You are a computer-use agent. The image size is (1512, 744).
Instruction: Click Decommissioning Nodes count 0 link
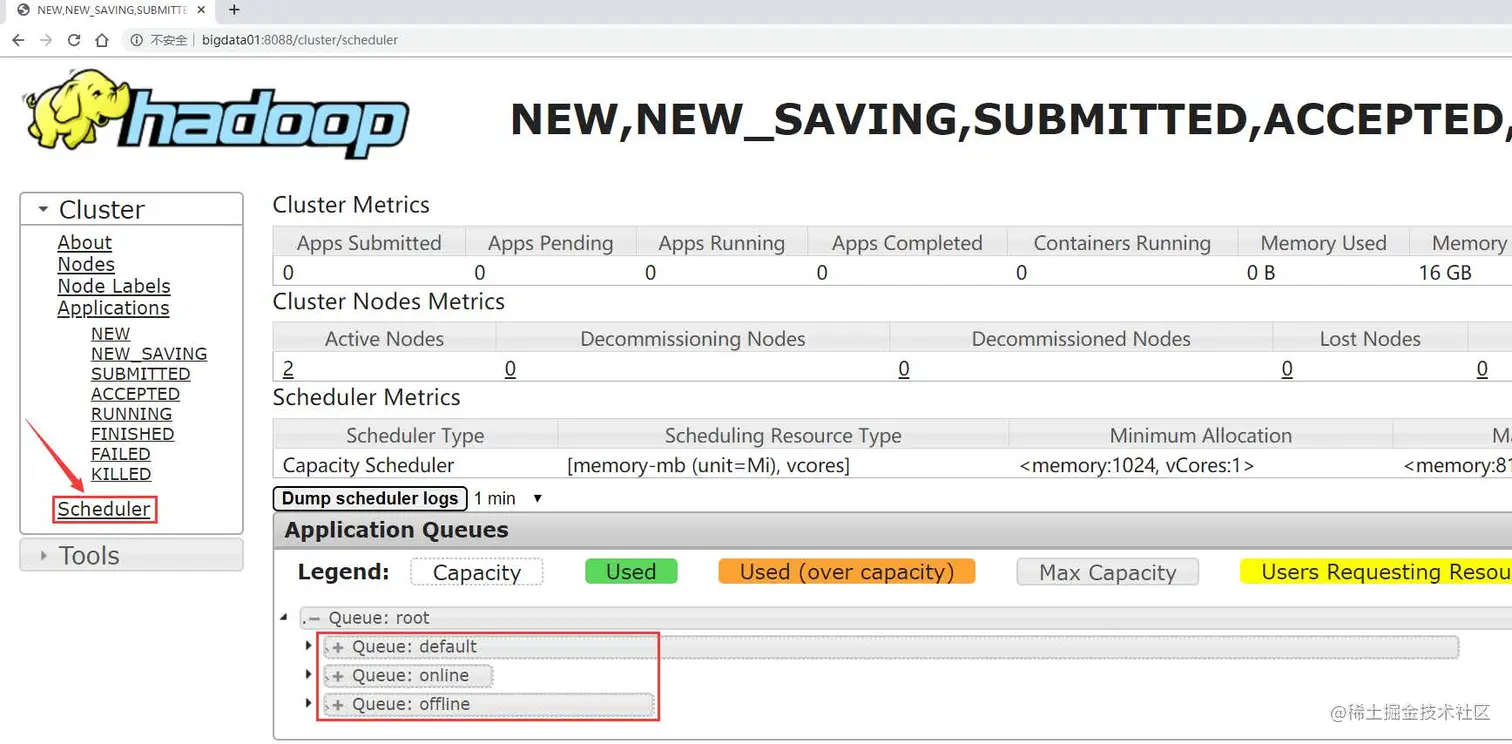[x=510, y=369]
